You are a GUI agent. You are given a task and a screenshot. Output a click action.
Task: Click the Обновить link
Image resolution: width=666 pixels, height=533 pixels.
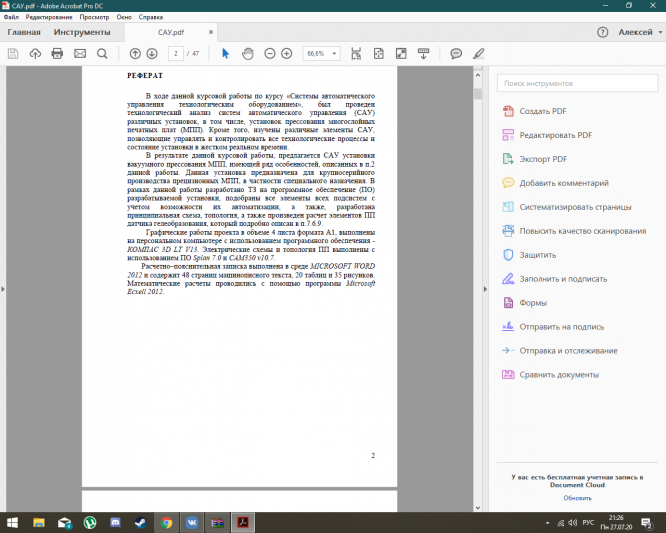(x=577, y=497)
